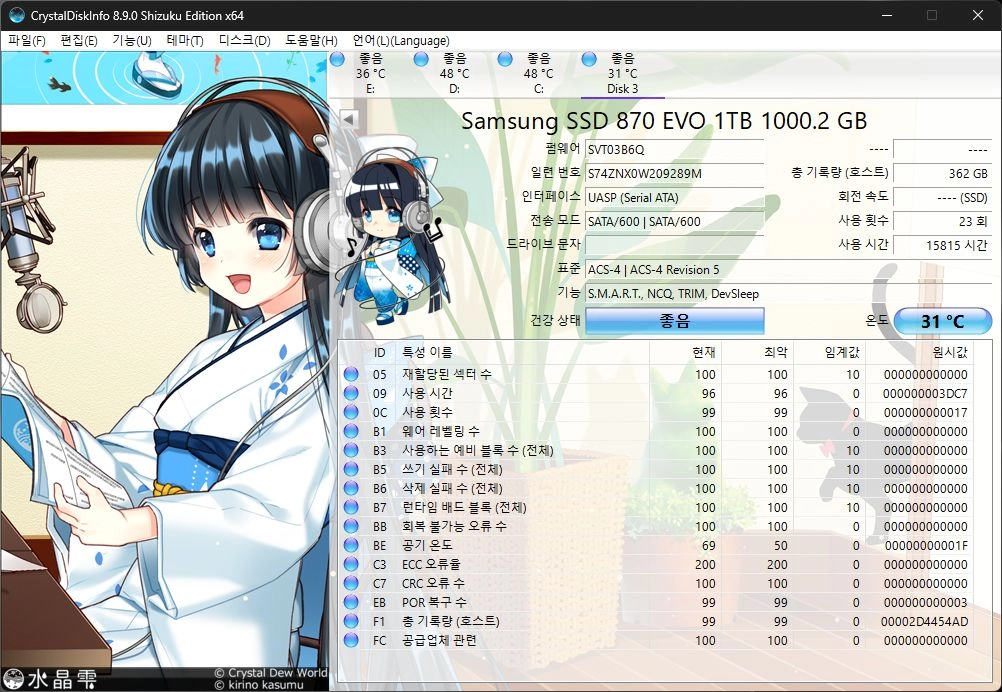Open the 편집(E) menu
Viewport: 1002px width, 692px height.
pos(79,41)
